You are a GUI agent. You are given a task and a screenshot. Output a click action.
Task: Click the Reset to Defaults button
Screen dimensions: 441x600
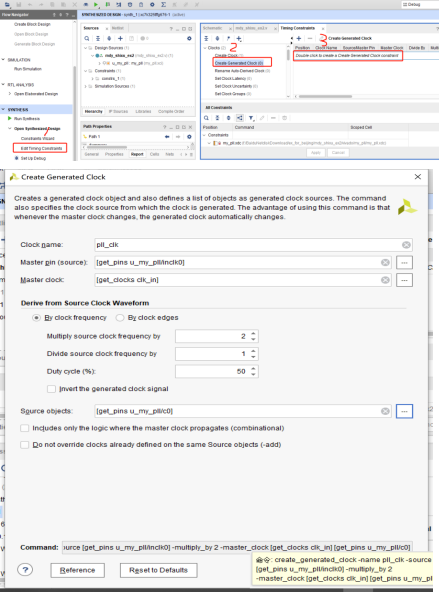point(158,571)
